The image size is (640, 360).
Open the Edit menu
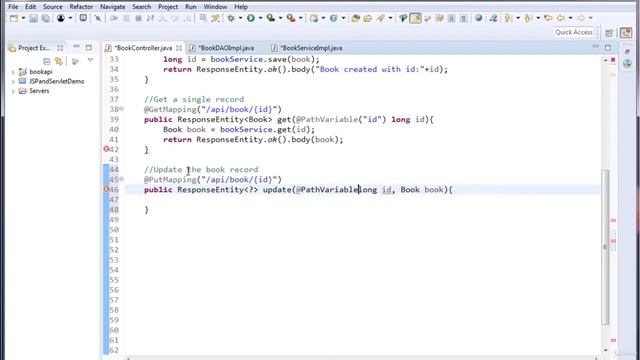30,7
